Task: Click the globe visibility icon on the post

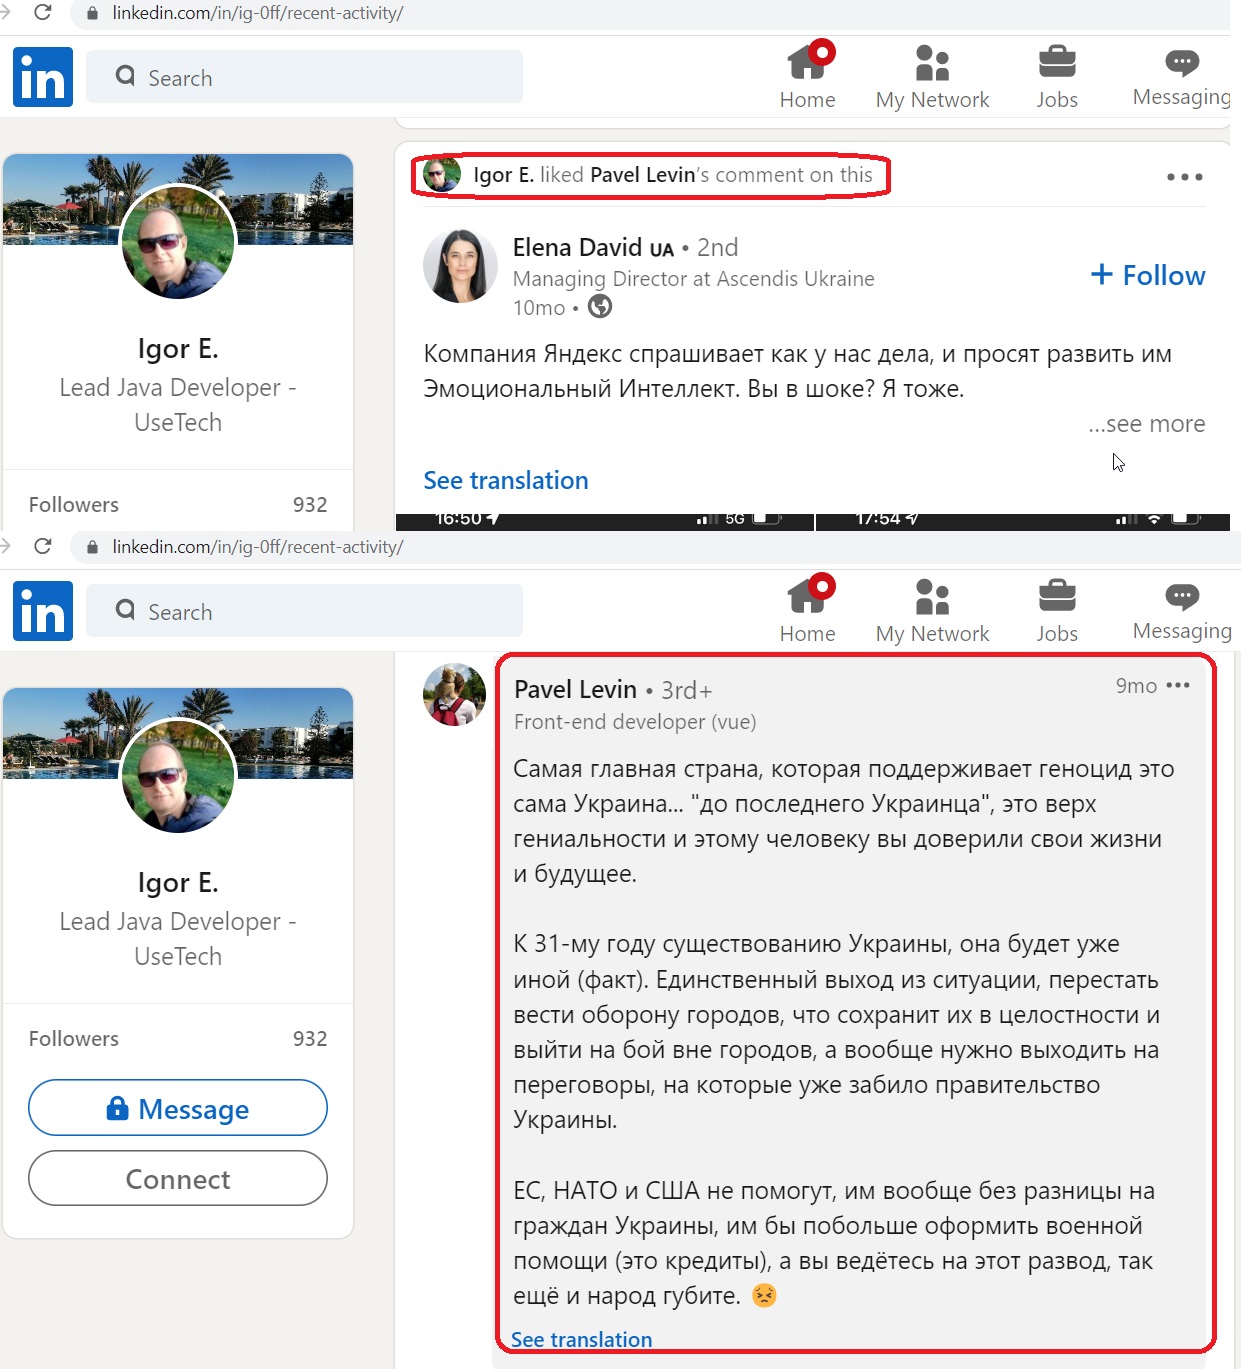Action: pyautogui.click(x=600, y=307)
